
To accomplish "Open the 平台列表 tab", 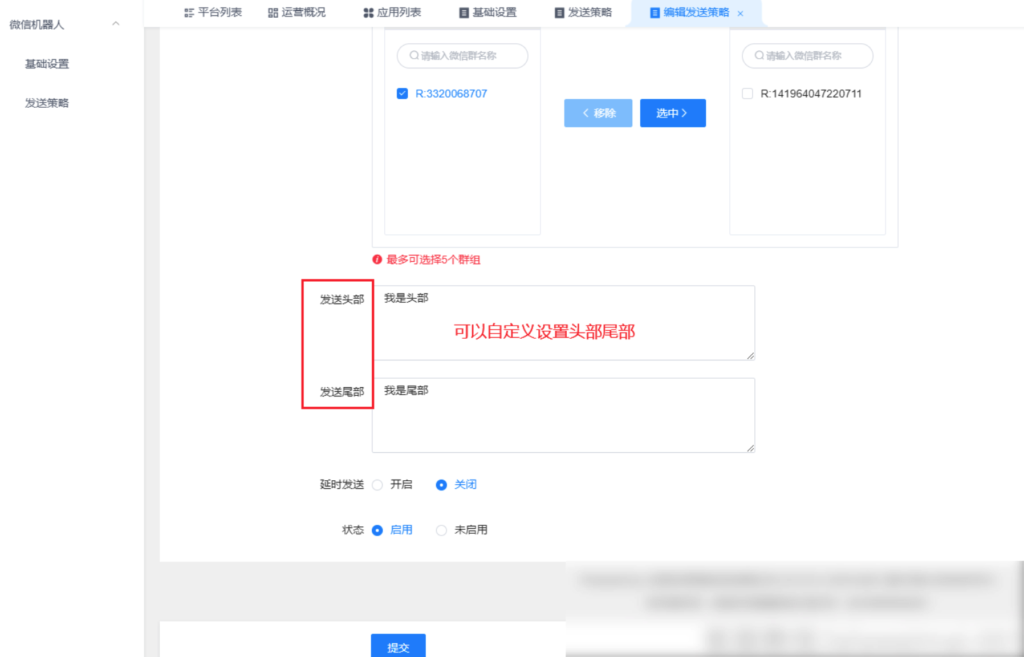I will (214, 13).
